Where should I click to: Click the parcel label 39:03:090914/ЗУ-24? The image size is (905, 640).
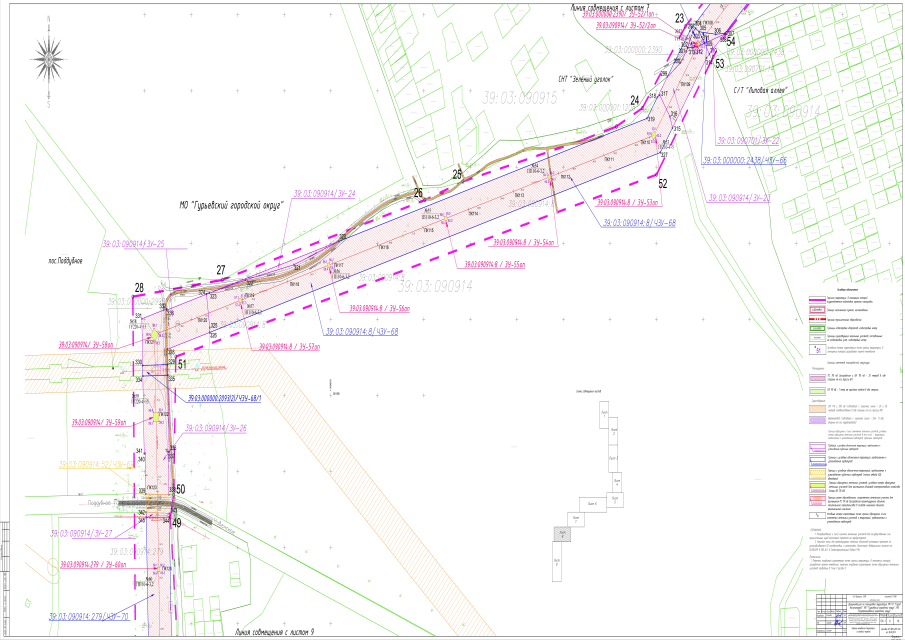tap(324, 193)
